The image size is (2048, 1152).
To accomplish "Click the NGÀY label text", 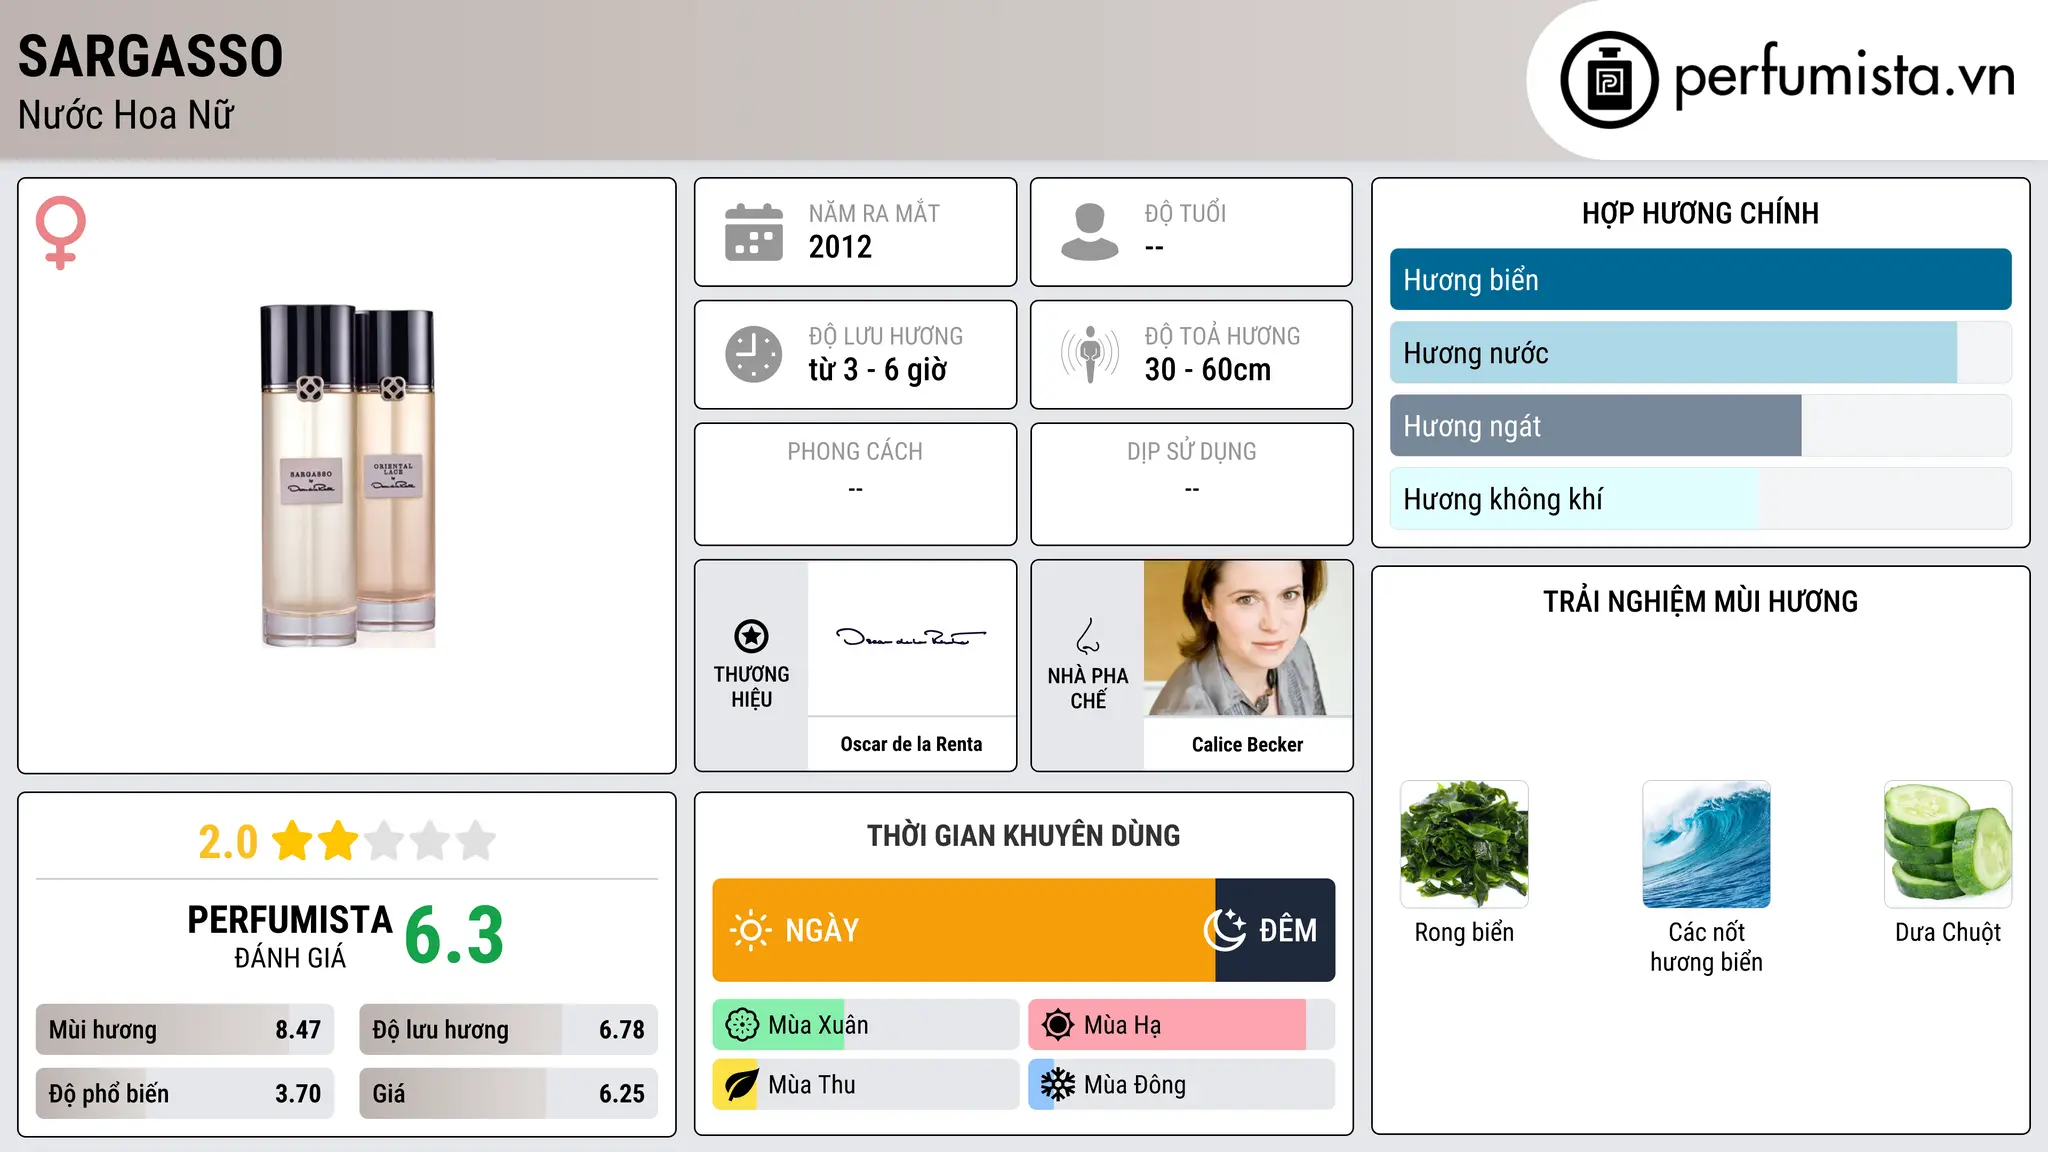I will [x=822, y=930].
